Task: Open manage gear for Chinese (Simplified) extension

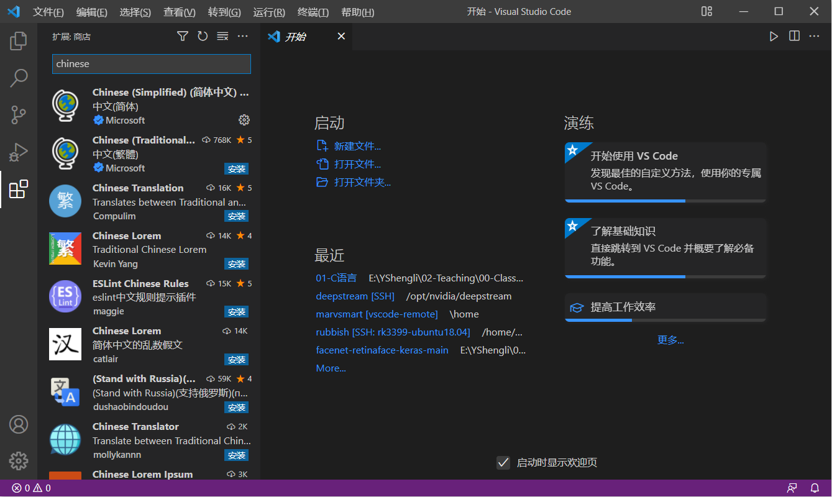Action: point(244,120)
